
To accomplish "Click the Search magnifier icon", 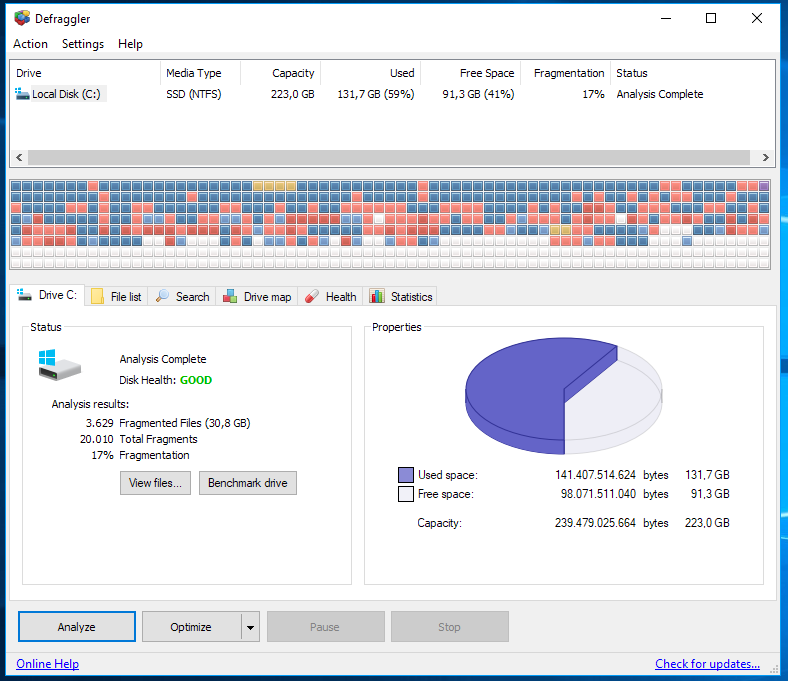I will (162, 296).
